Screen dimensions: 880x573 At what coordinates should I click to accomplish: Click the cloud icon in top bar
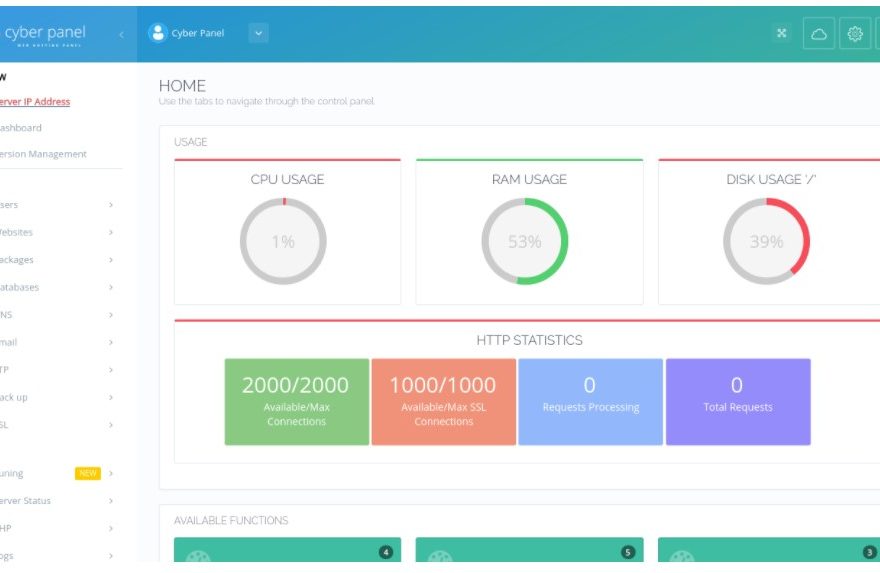(819, 33)
